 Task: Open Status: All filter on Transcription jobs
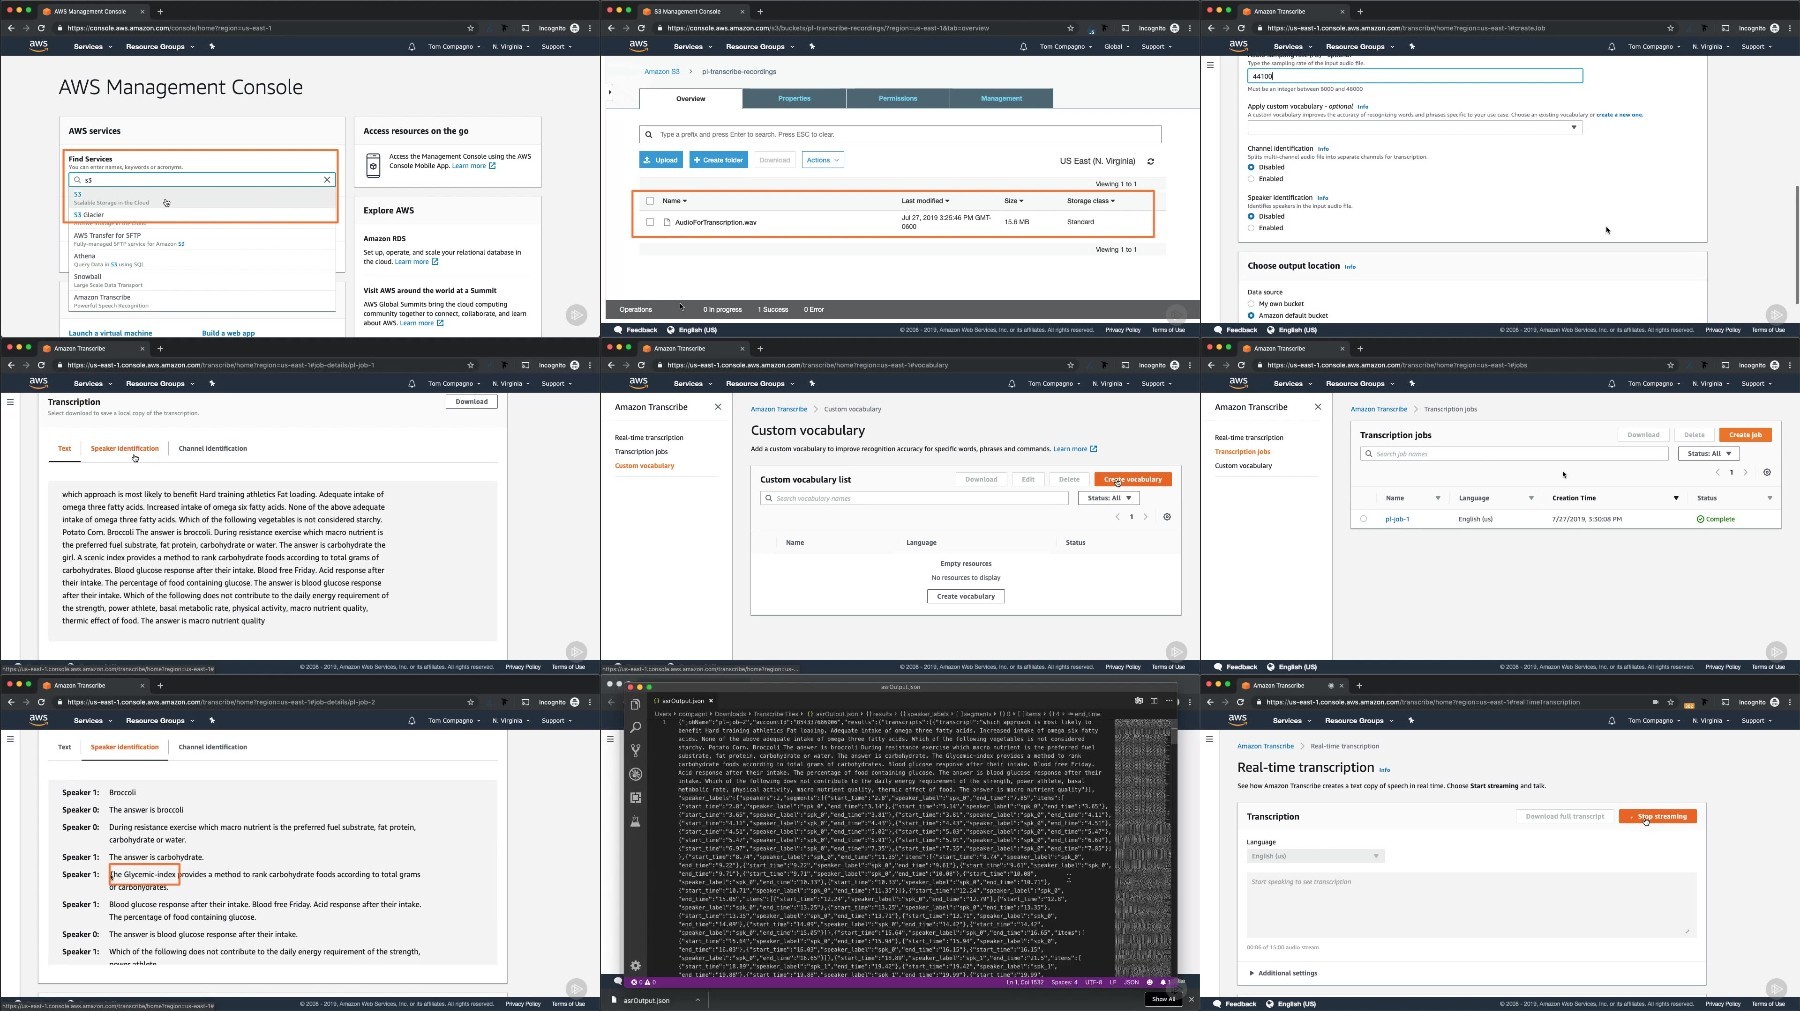coord(1708,453)
